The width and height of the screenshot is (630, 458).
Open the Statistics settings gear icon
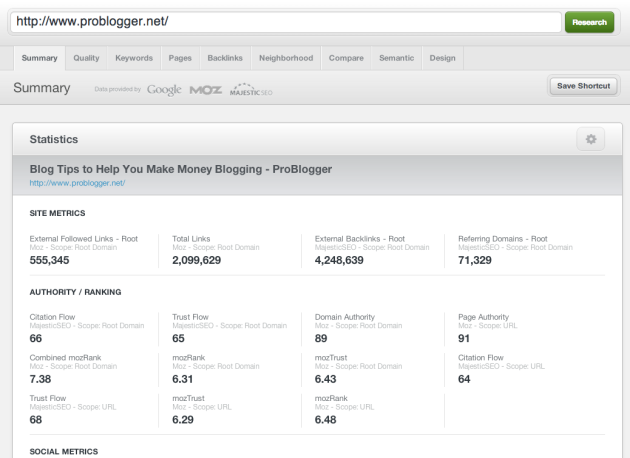[590, 139]
